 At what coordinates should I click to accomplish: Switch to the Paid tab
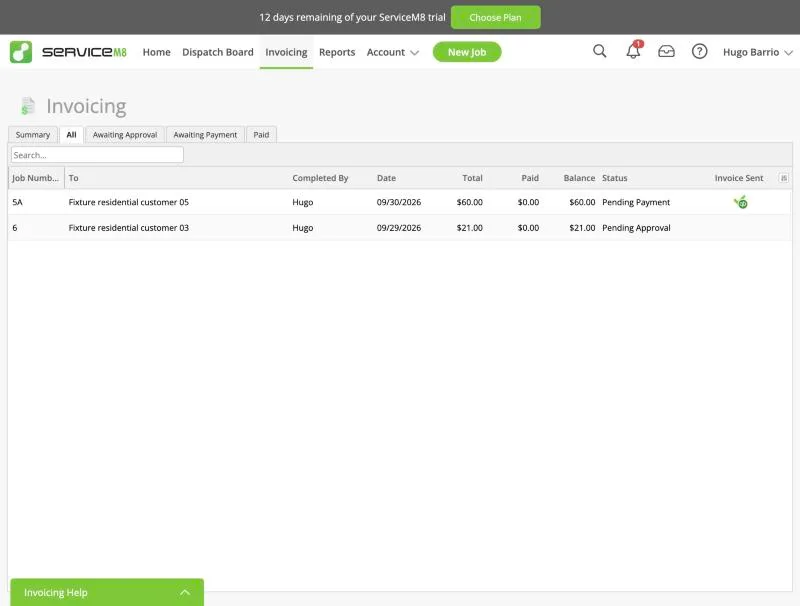261,135
